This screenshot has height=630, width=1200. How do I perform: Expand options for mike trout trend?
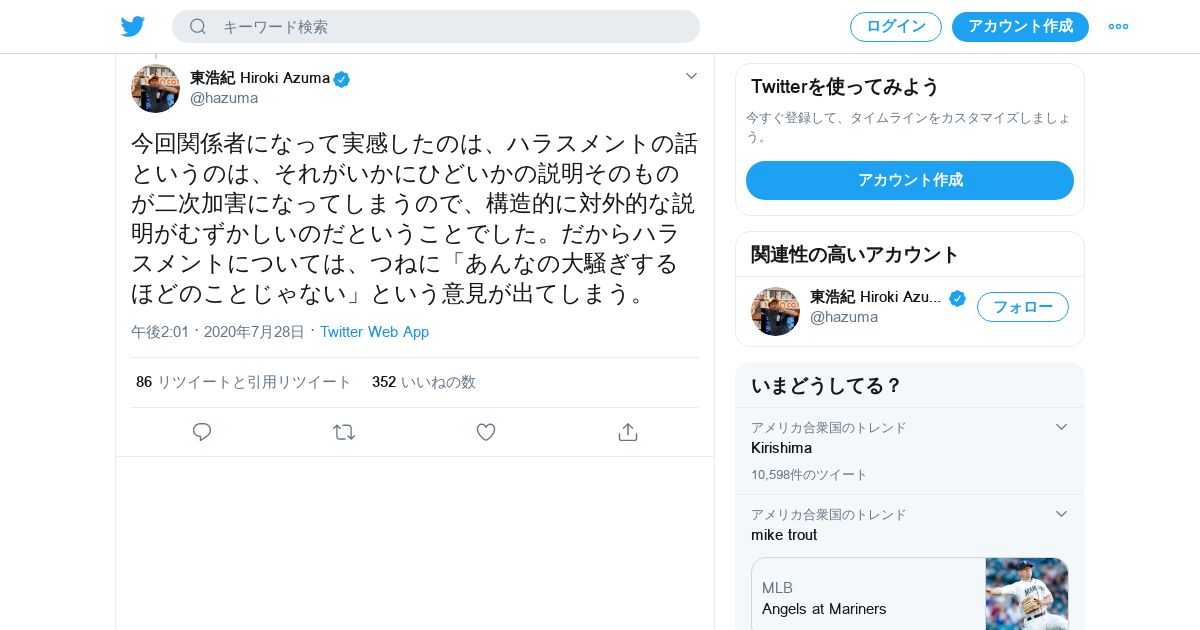[x=1061, y=514]
